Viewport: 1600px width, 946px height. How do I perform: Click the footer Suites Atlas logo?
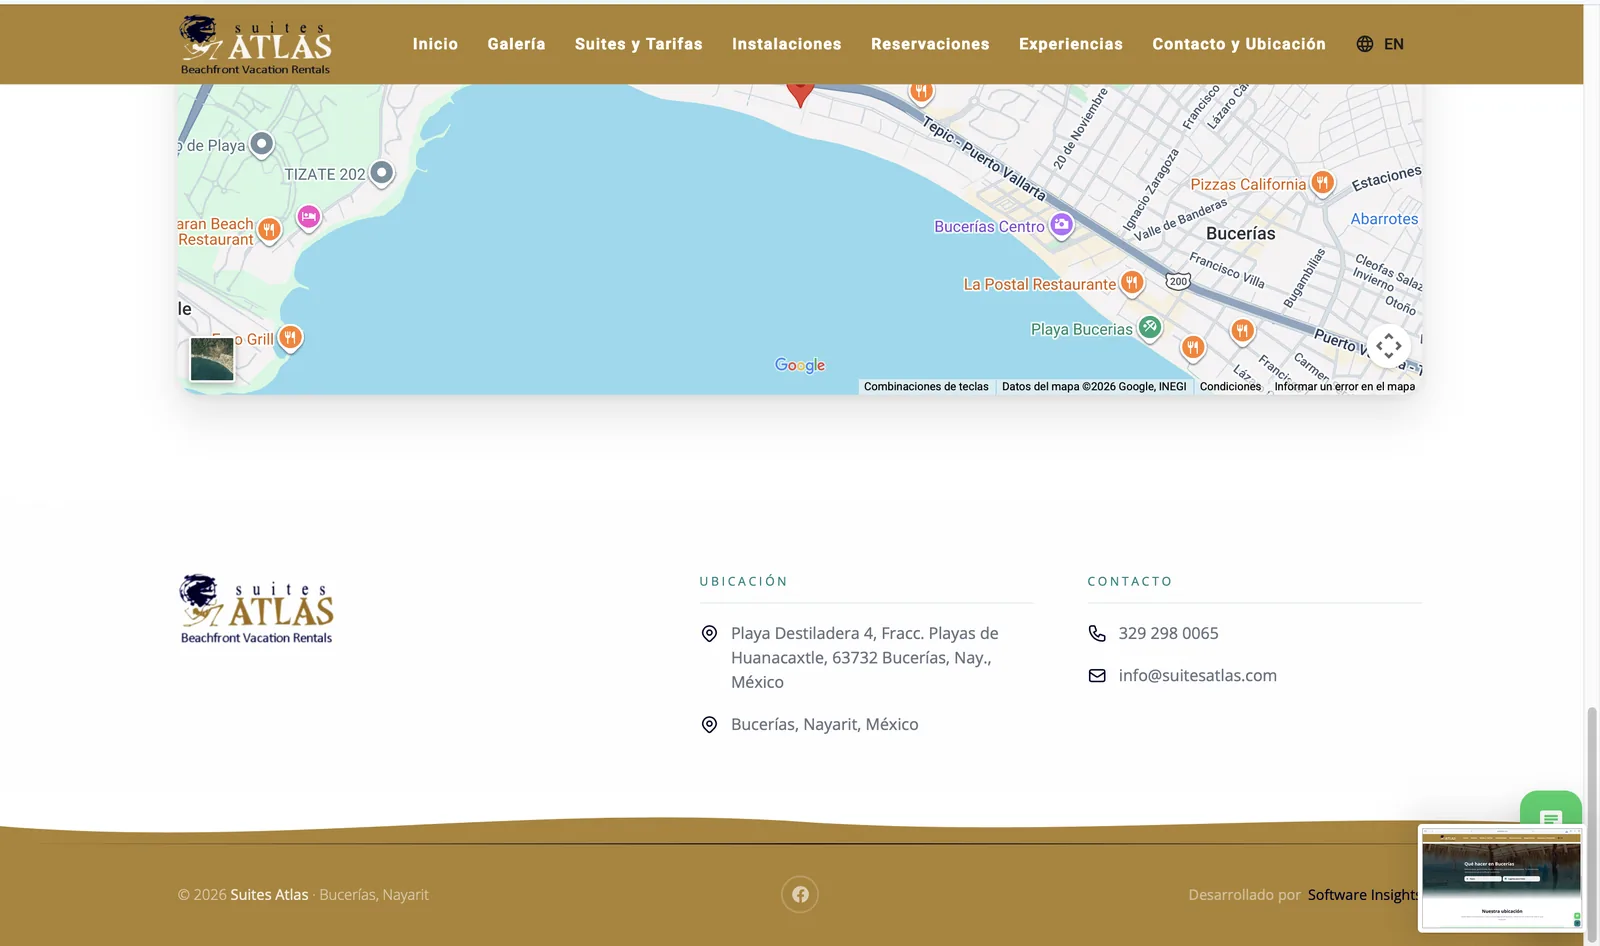[256, 609]
